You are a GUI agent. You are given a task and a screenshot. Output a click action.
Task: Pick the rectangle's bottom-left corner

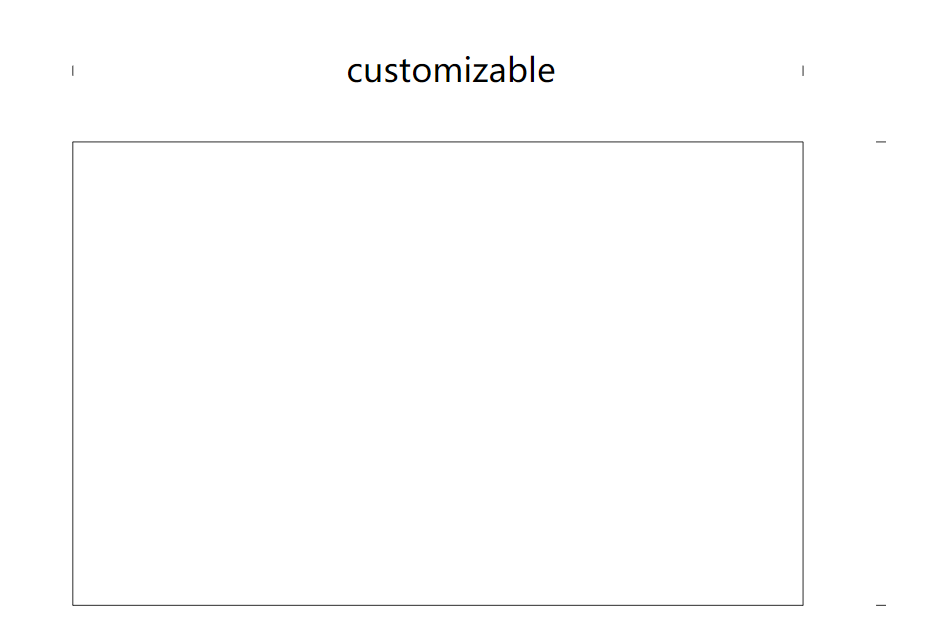(x=73, y=605)
